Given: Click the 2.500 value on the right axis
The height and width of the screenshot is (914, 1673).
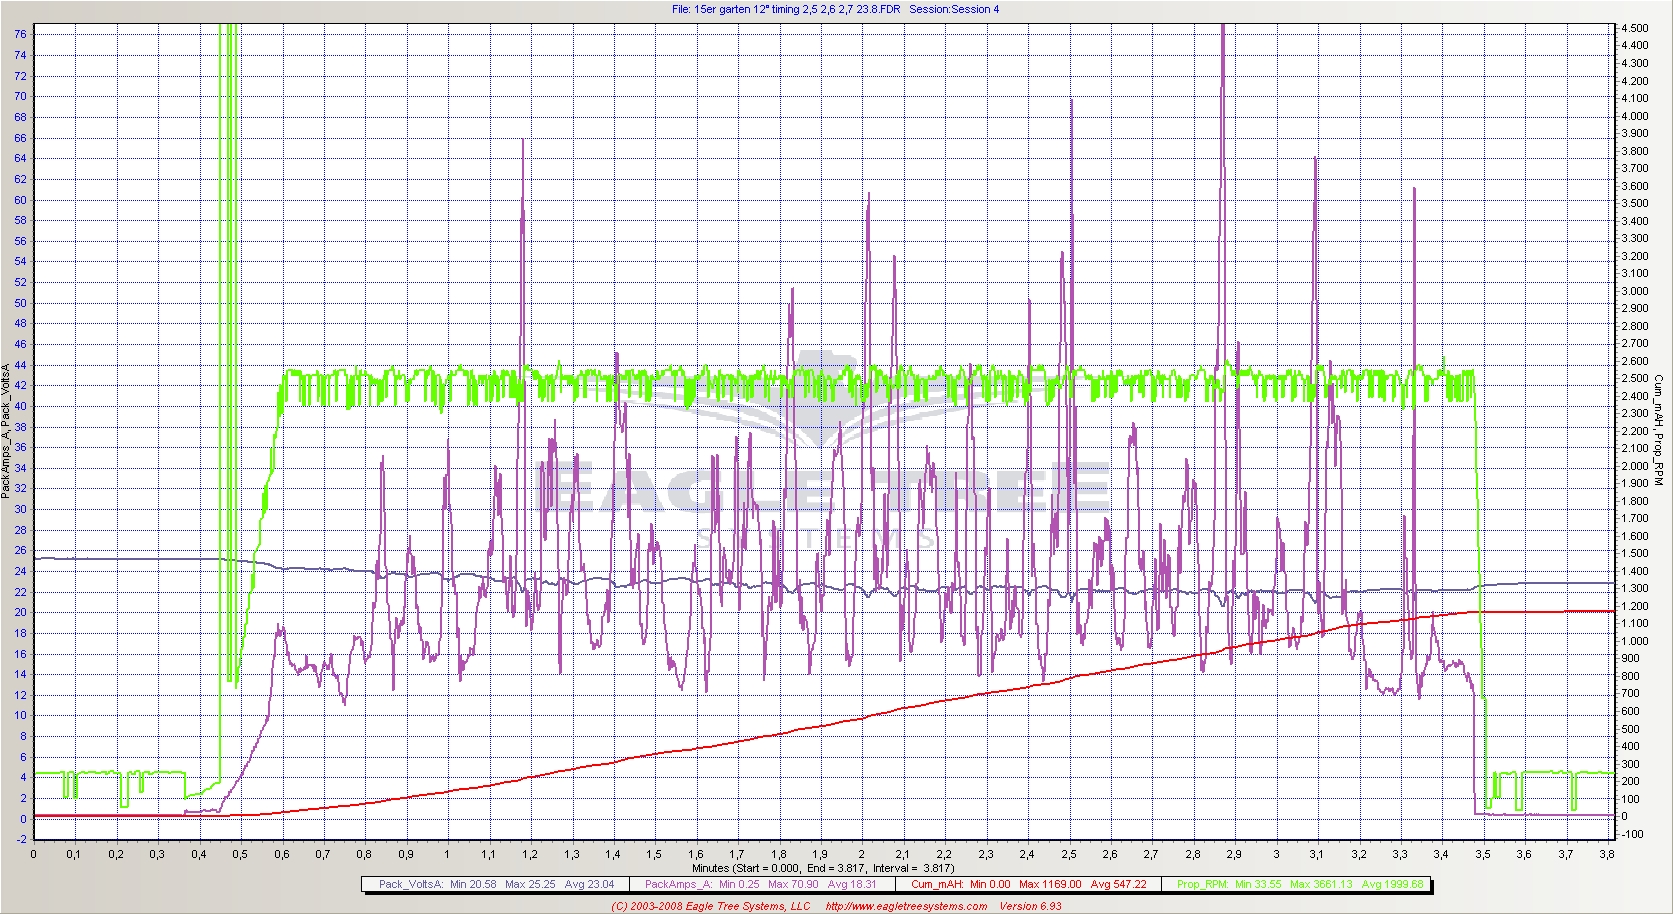Looking at the screenshot, I should click(1635, 378).
